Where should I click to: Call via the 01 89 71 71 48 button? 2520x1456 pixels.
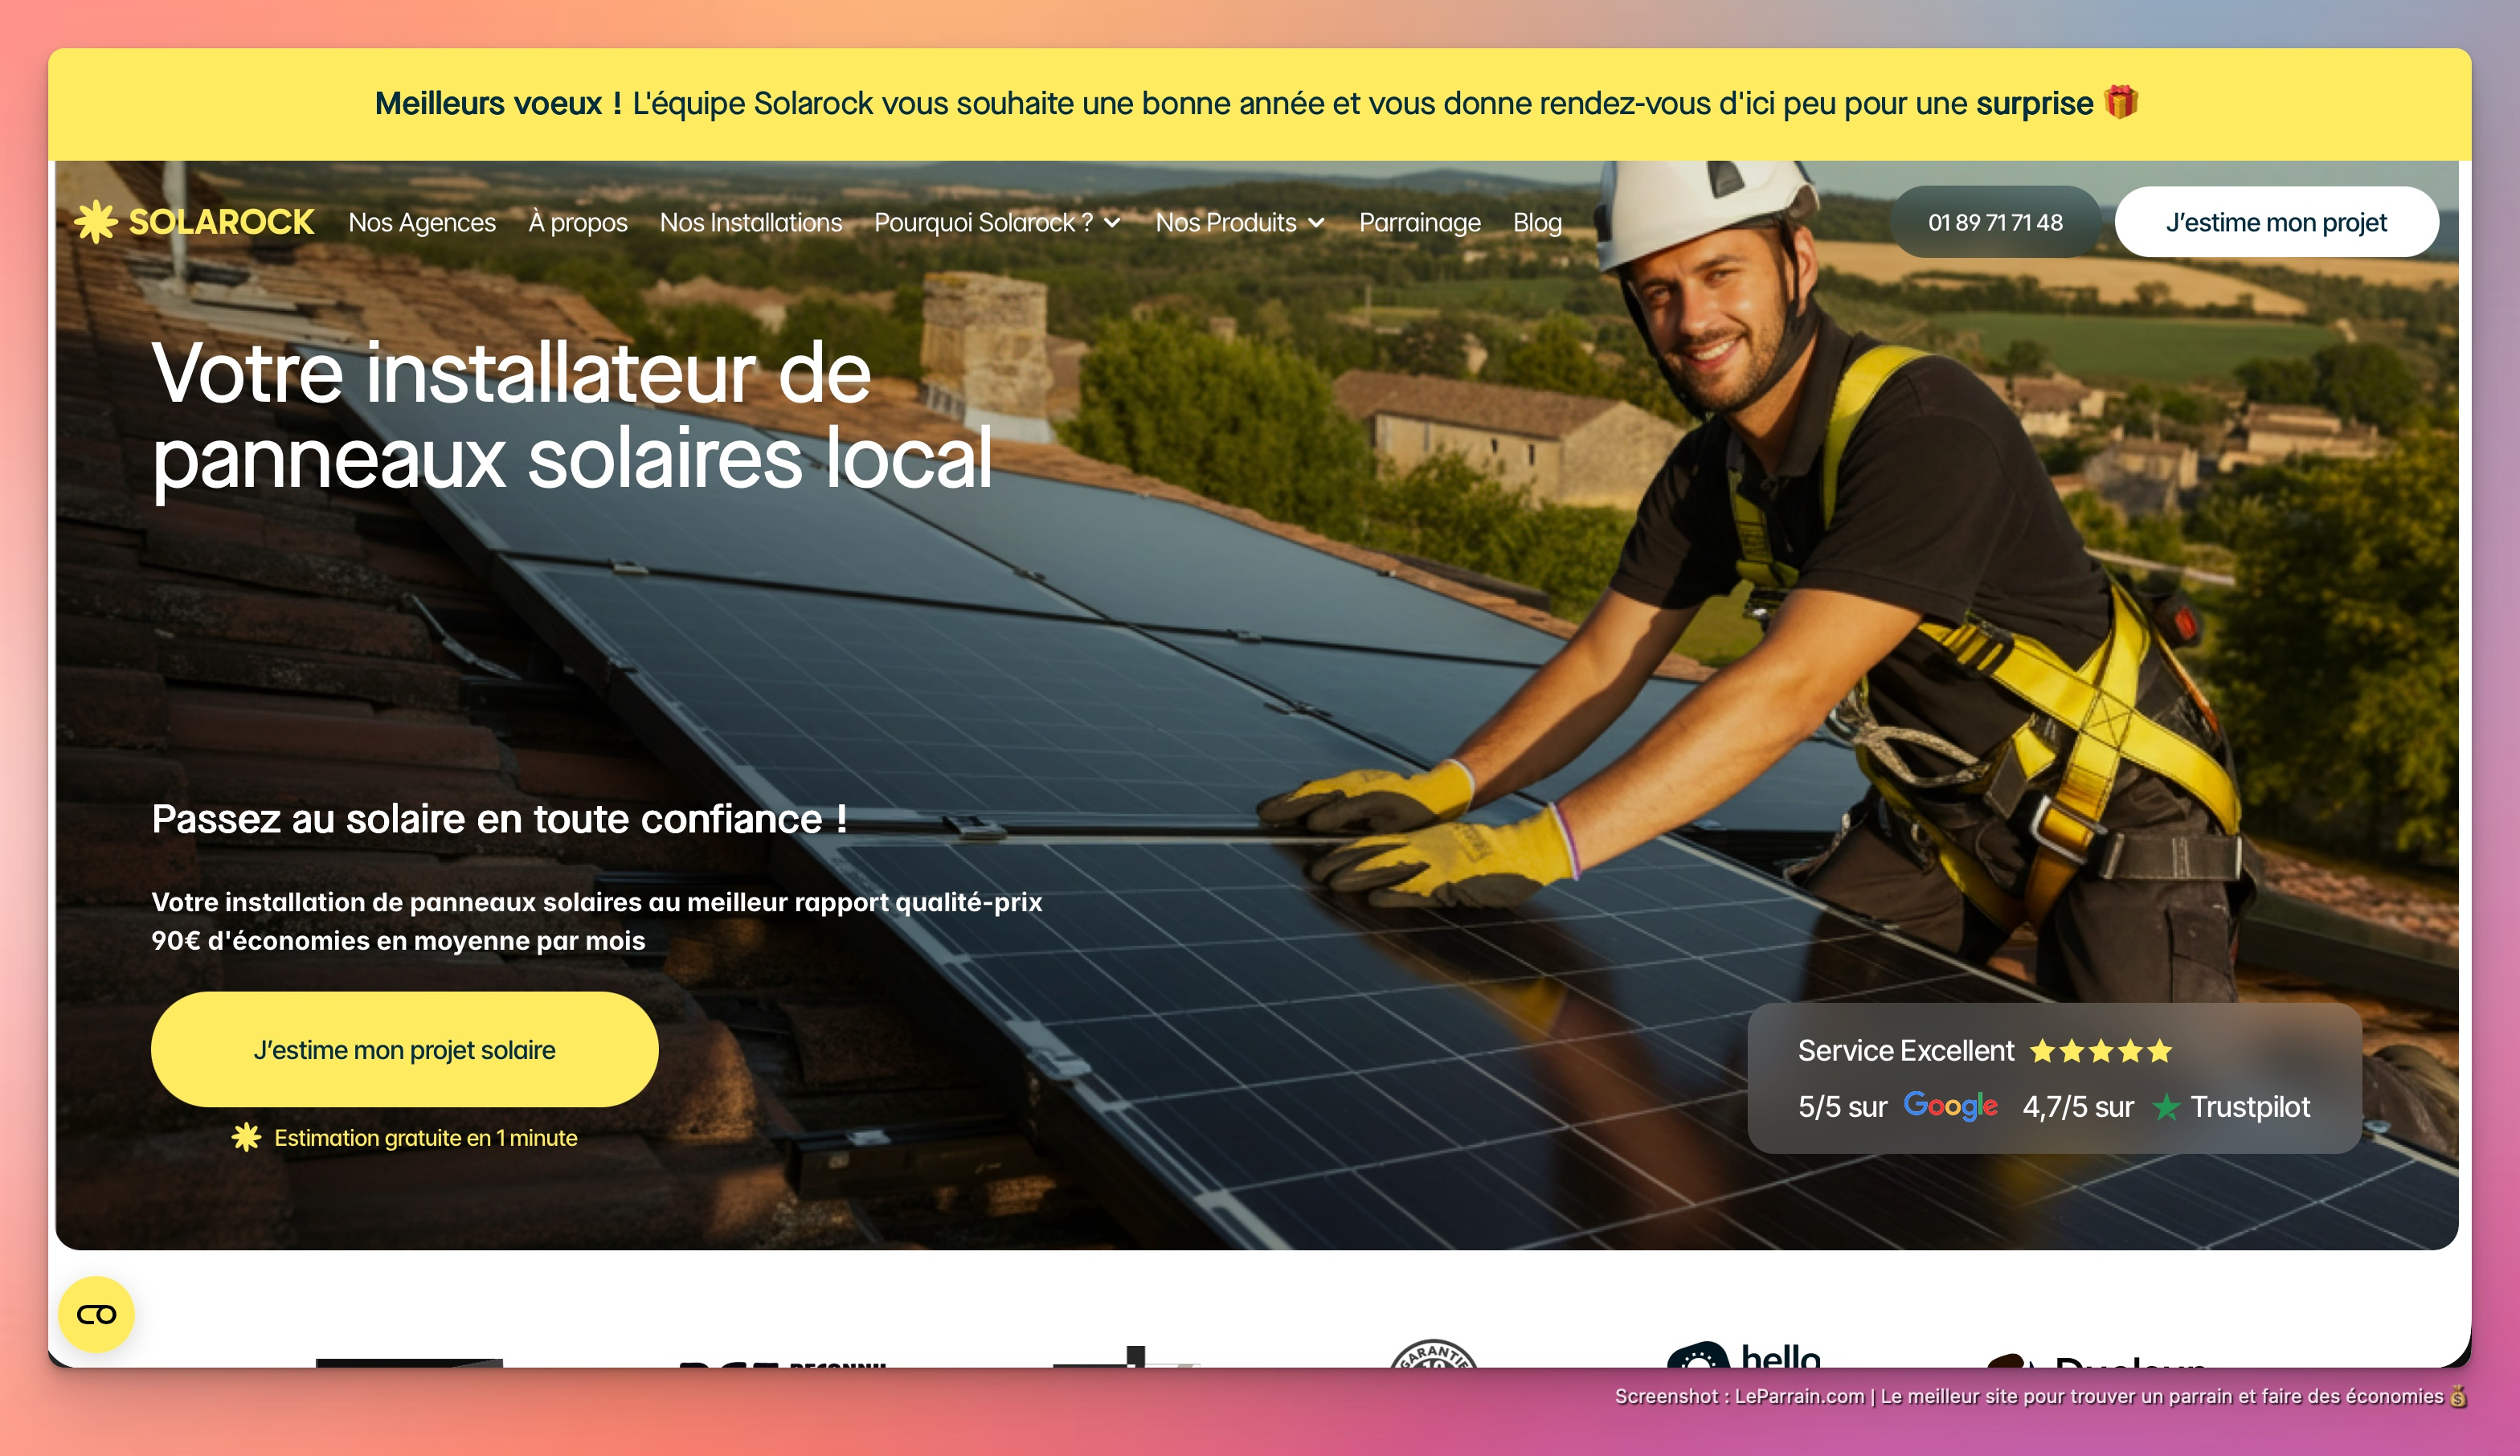click(1995, 222)
